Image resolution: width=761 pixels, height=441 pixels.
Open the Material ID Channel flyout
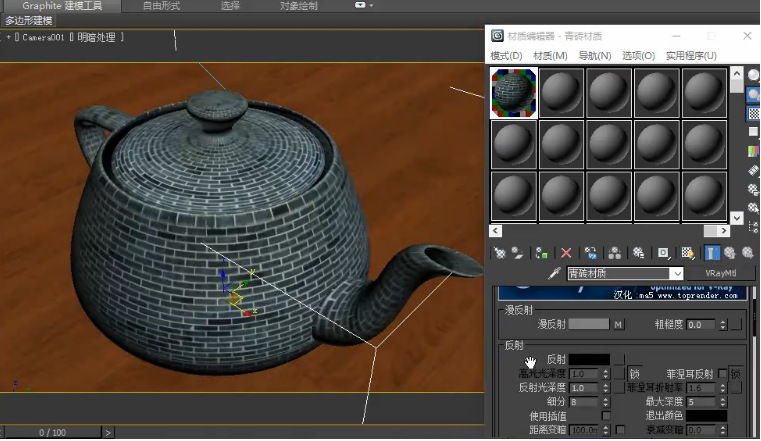click(663, 253)
